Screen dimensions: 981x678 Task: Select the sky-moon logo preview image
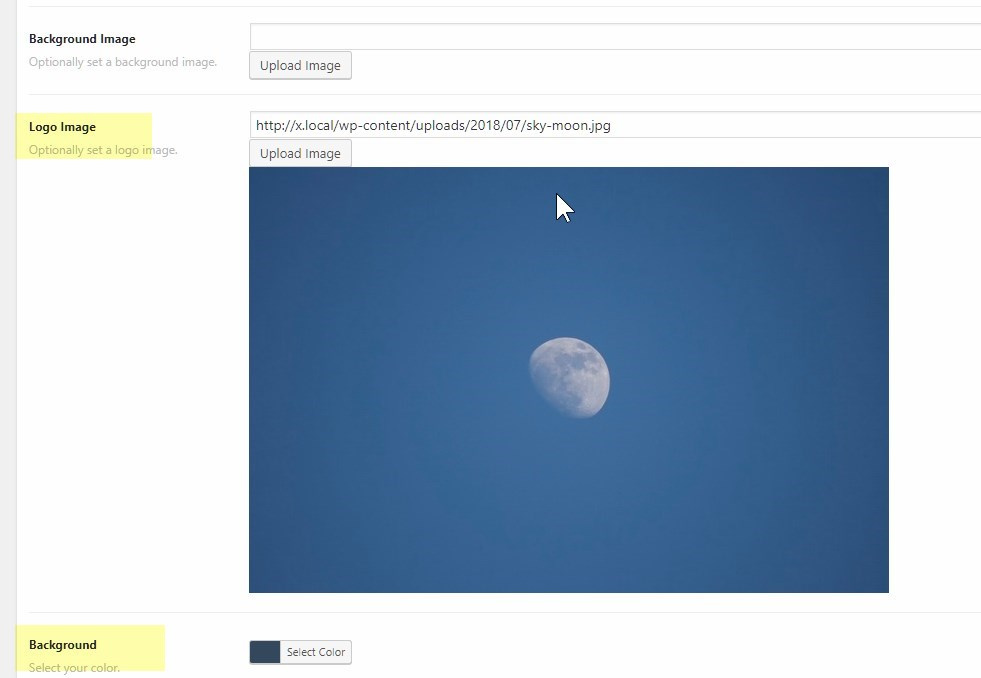[x=569, y=380]
